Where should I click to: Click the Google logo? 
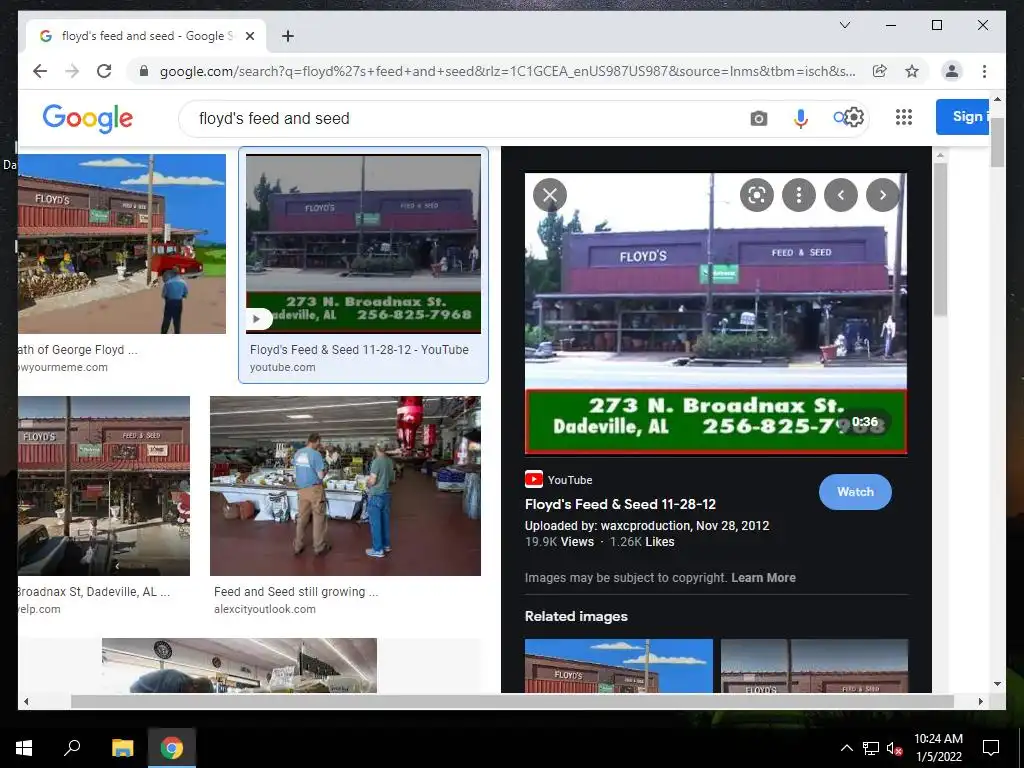pyautogui.click(x=88, y=118)
